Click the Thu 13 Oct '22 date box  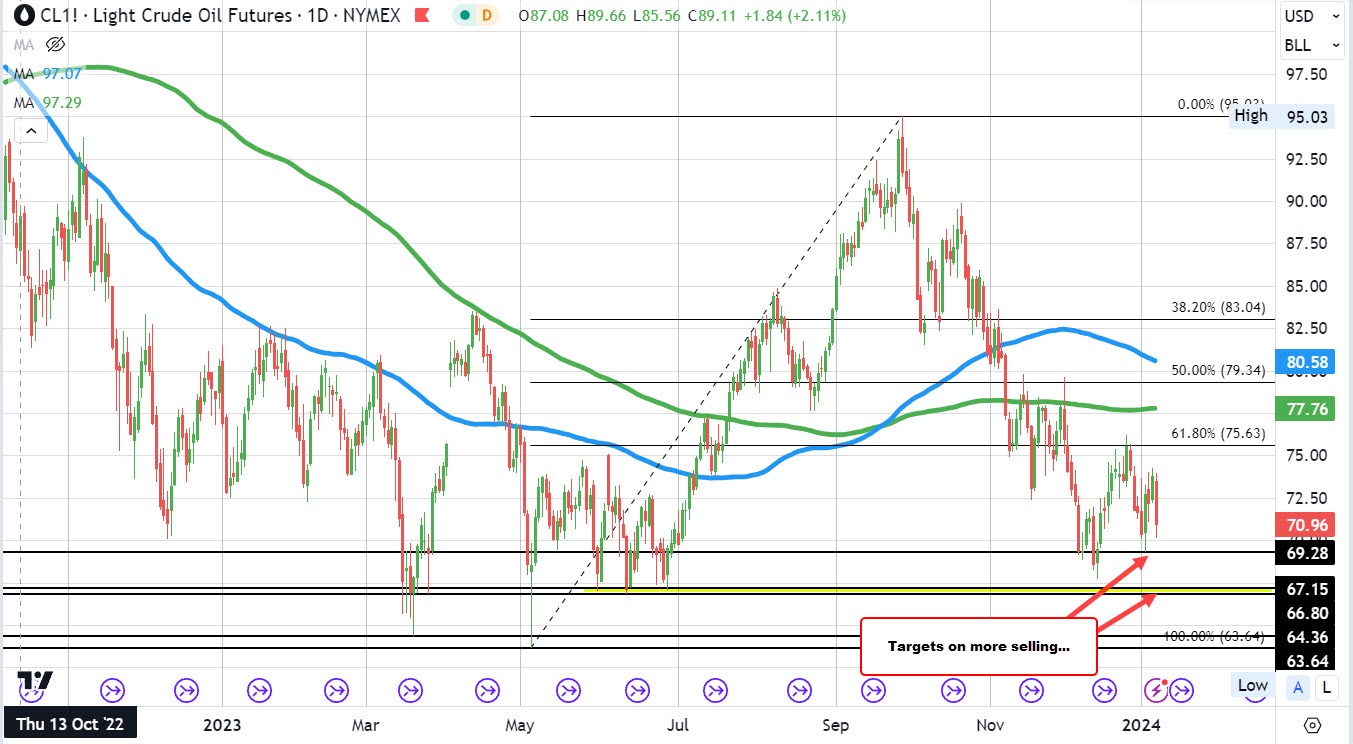68,723
